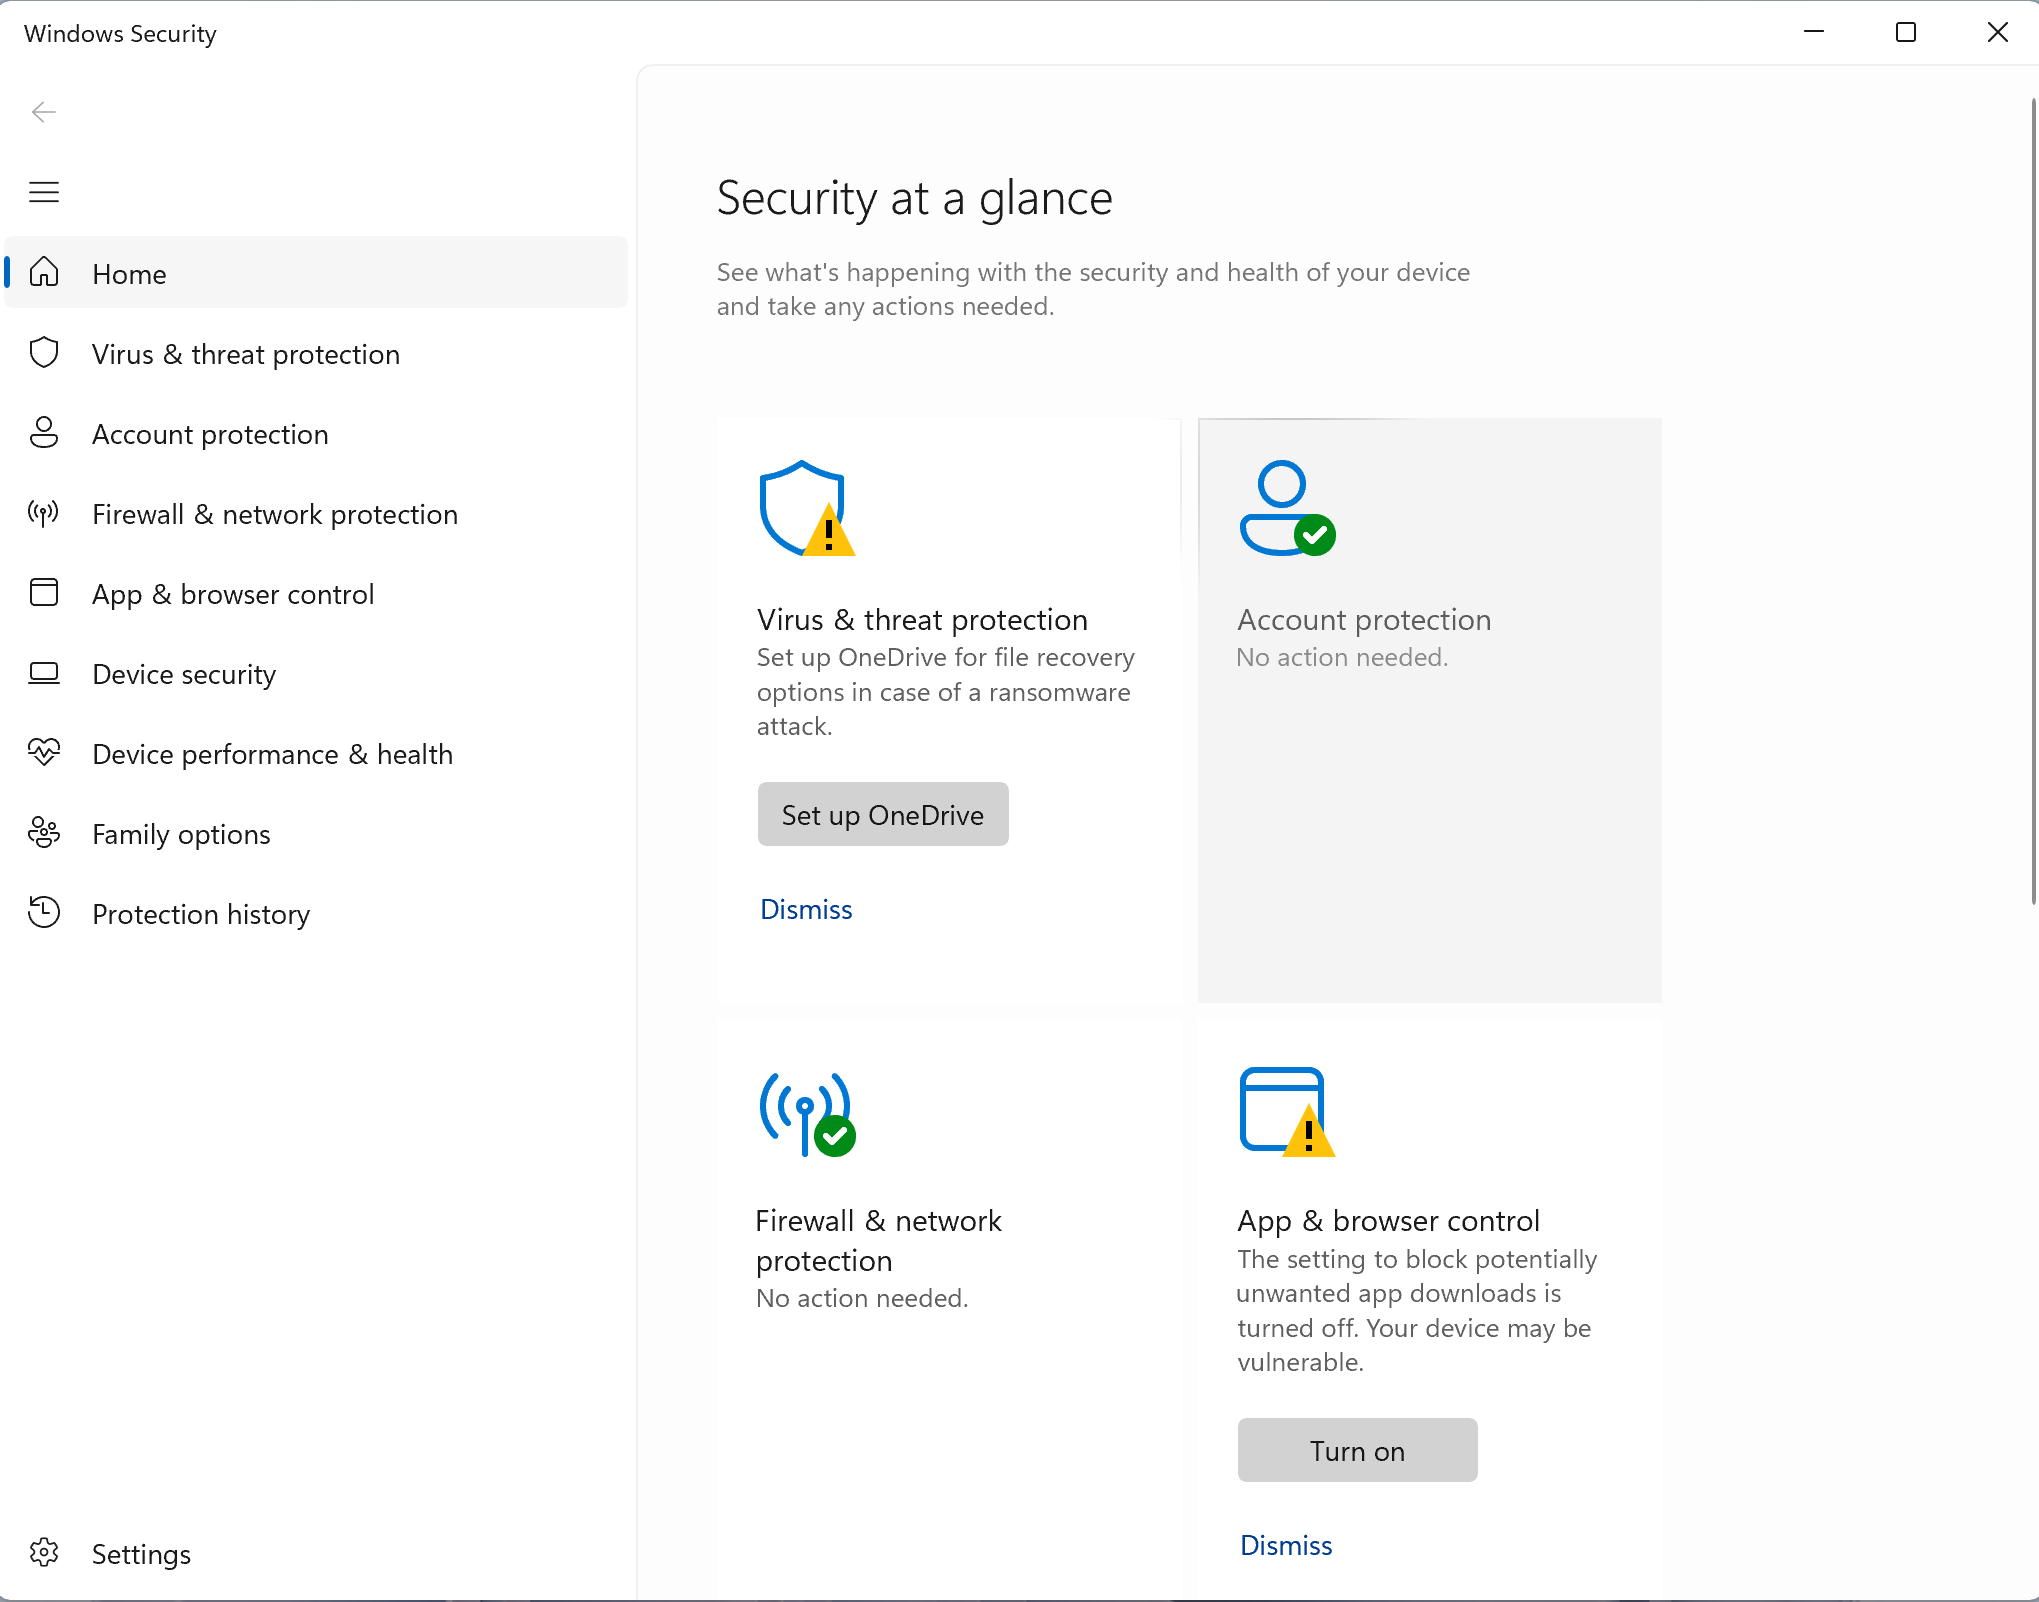Viewport: 2039px width, 1602px height.
Task: Click the heart icon for Device performance
Action: (44, 753)
